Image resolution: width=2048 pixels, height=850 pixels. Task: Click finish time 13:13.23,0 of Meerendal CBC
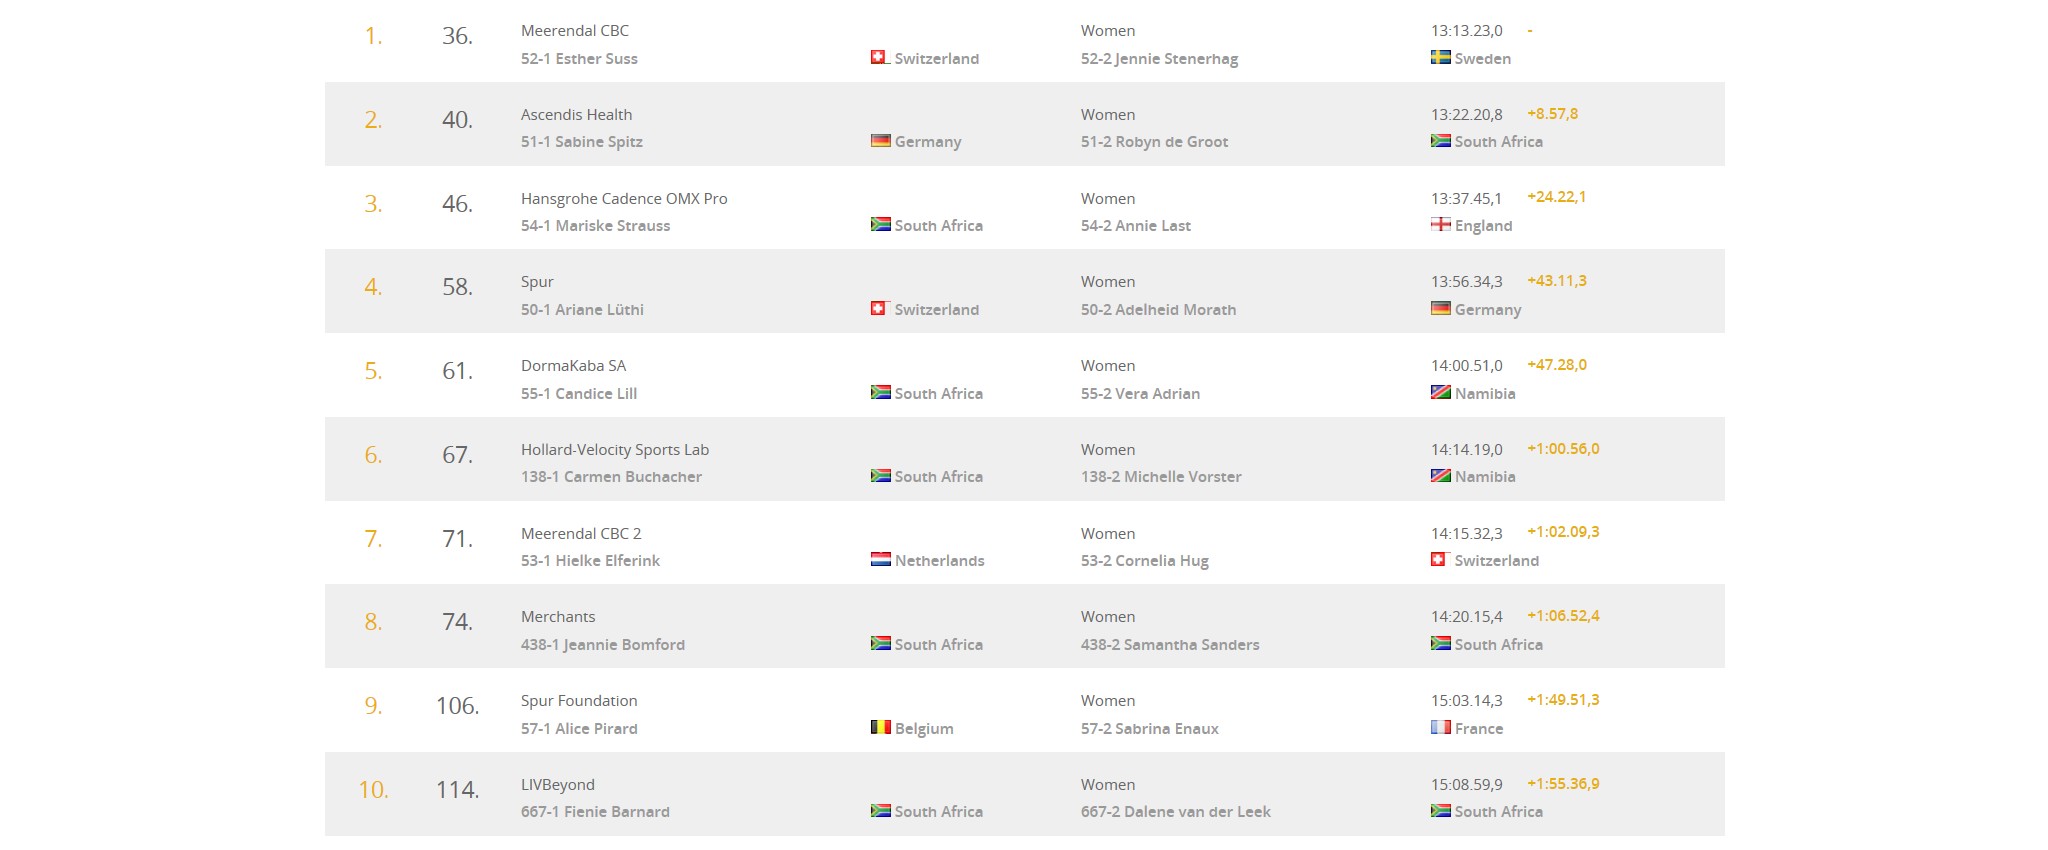pos(1466,31)
